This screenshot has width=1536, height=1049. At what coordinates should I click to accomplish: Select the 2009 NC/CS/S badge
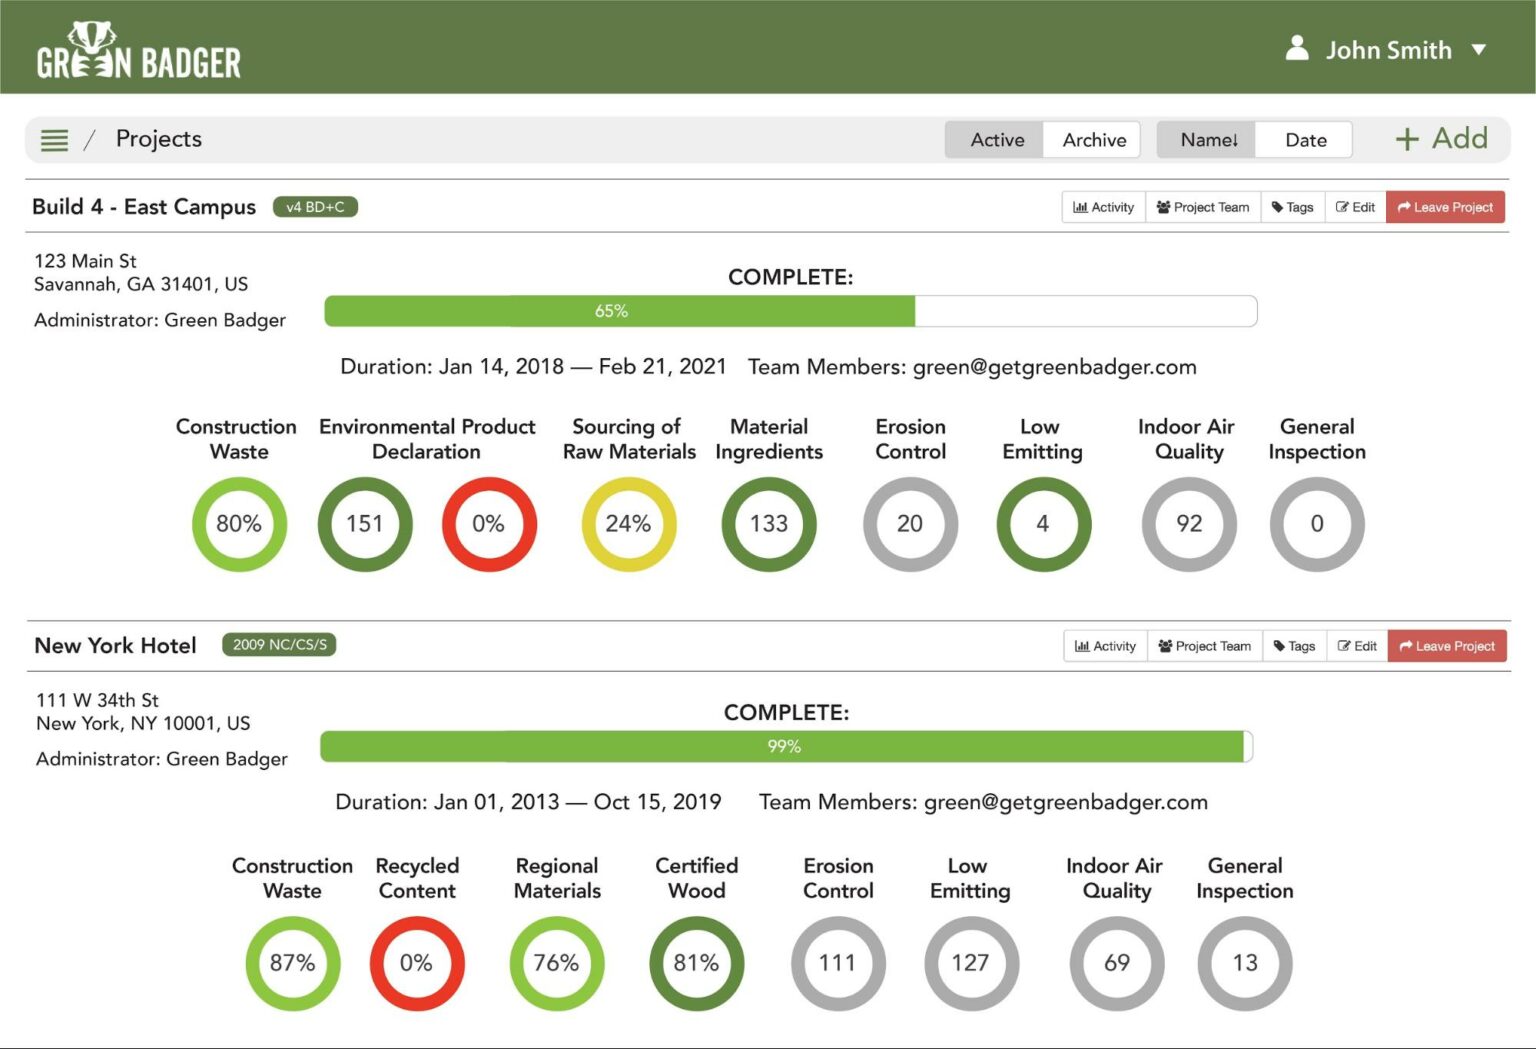coord(279,645)
